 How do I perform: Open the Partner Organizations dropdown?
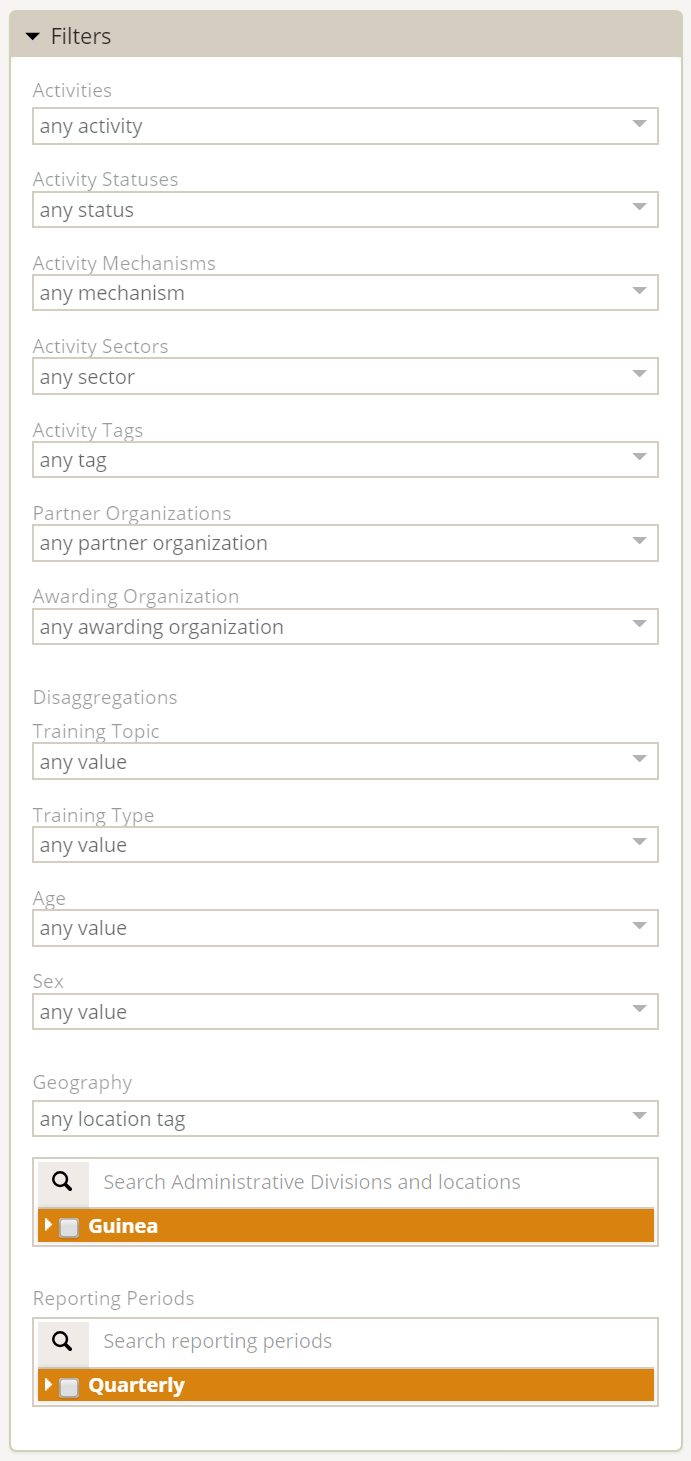pyautogui.click(x=345, y=543)
